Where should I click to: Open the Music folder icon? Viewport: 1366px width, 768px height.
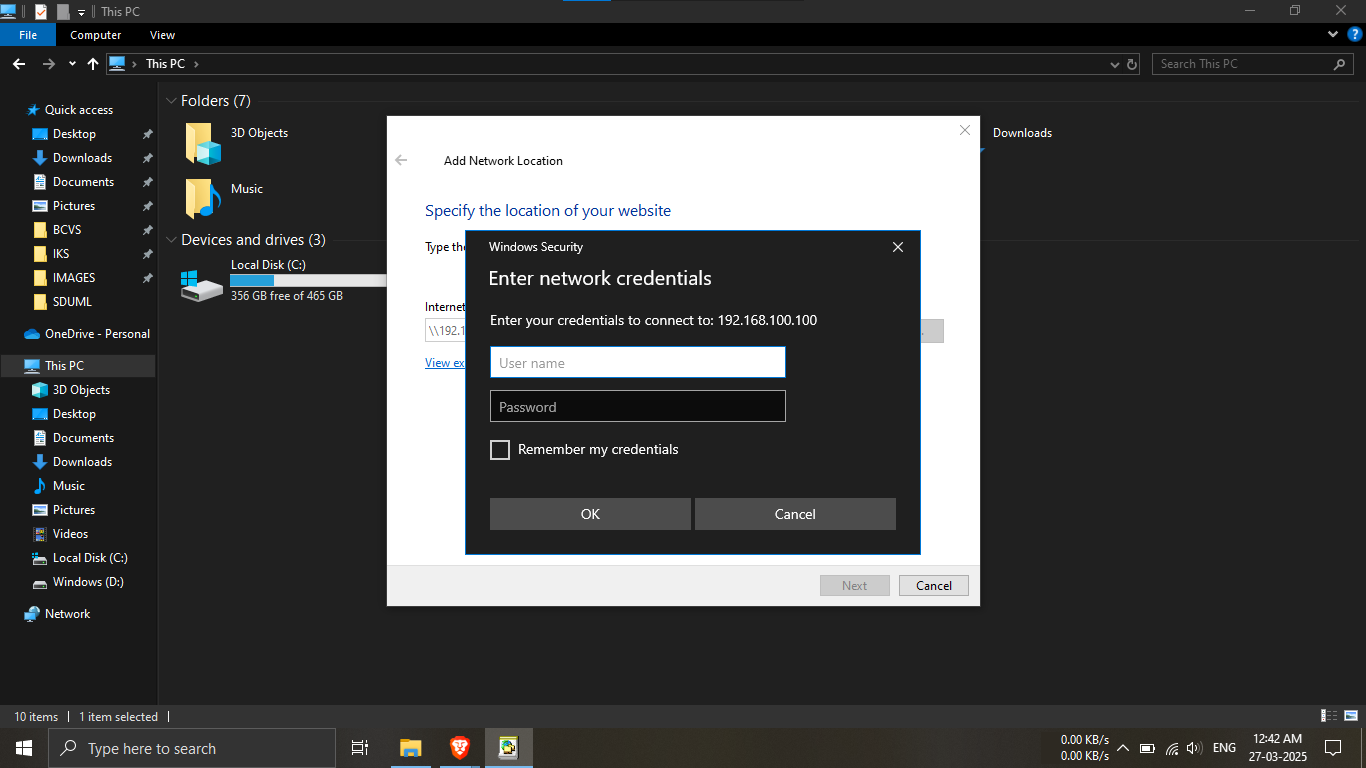pos(203,198)
